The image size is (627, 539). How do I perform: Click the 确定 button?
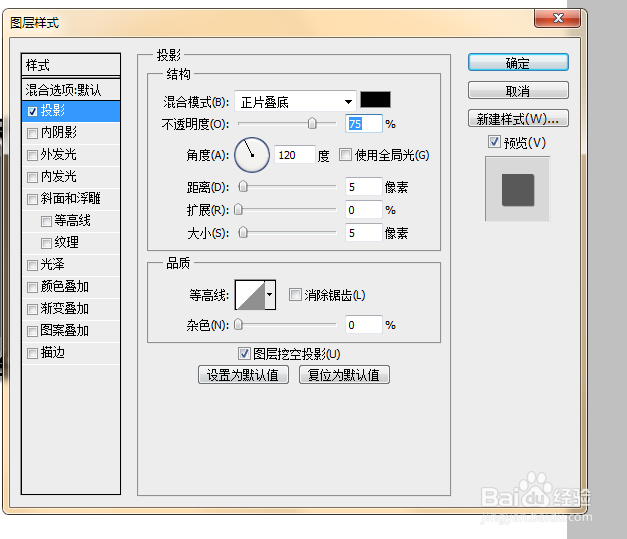518,63
